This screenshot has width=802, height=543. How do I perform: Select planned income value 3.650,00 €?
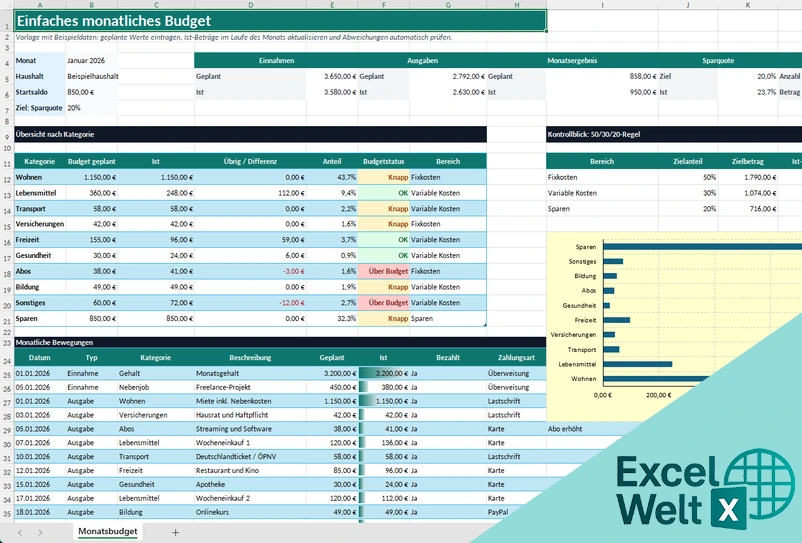click(x=332, y=76)
